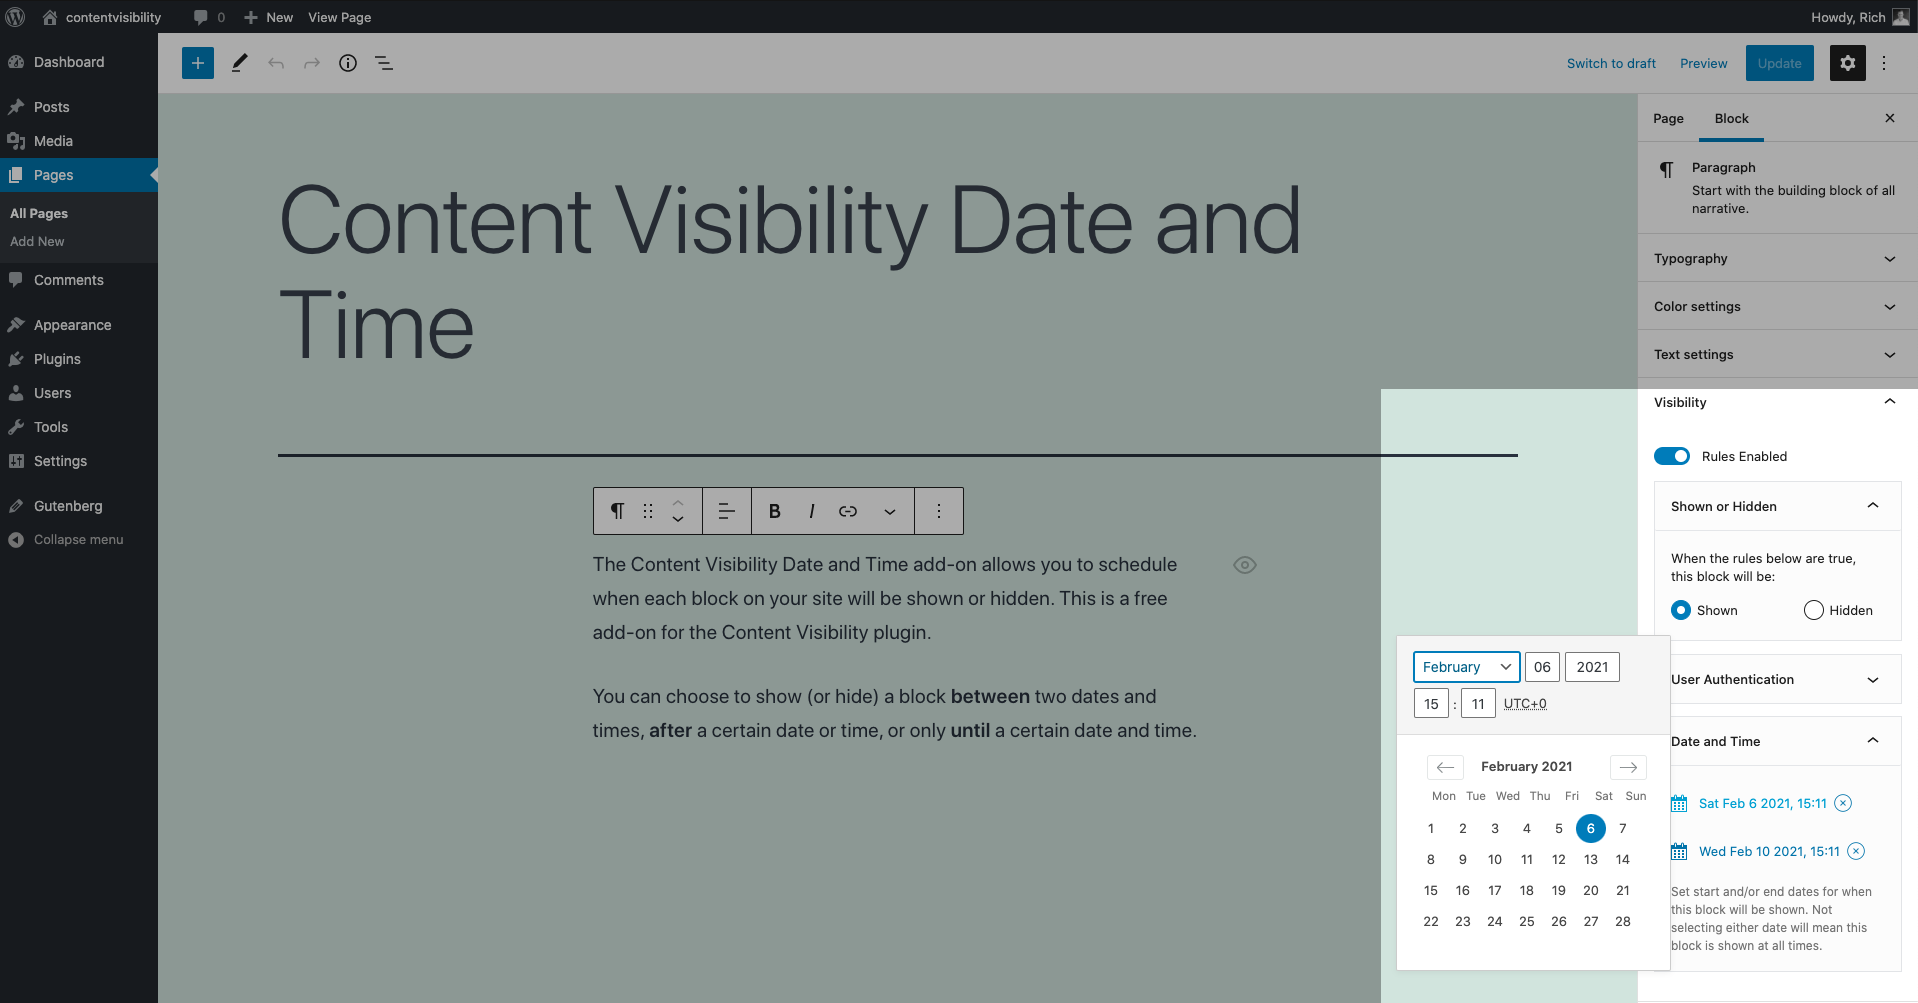
Task: Select the Shown radio option
Action: click(x=1681, y=610)
